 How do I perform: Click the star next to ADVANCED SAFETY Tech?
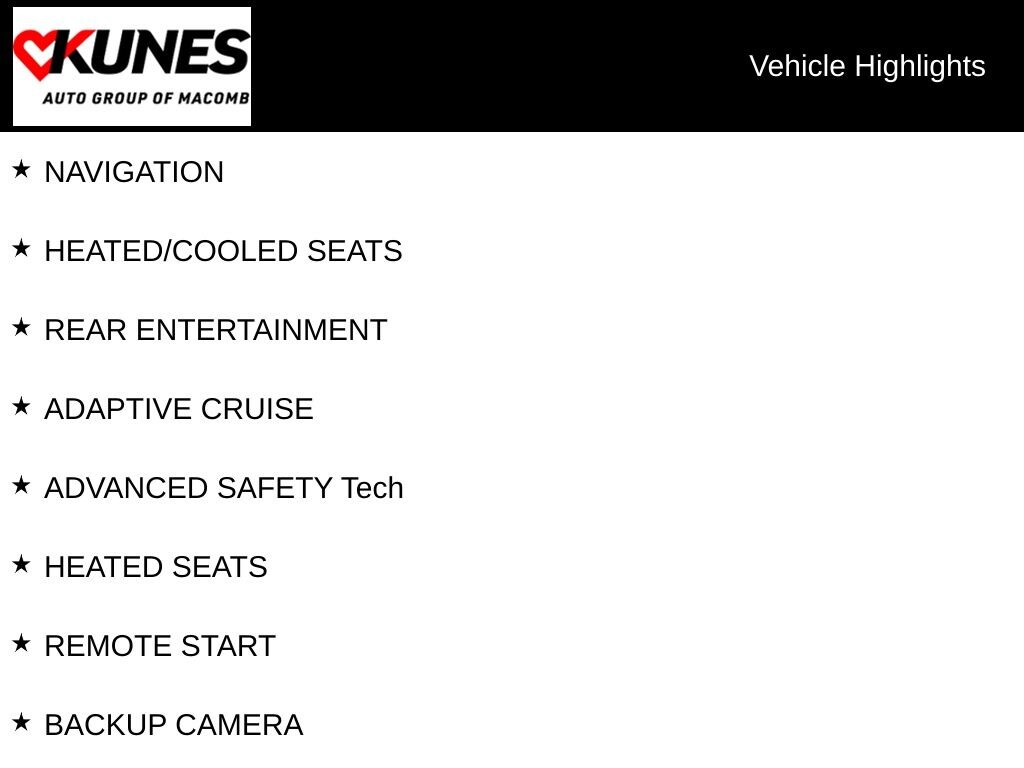click(x=21, y=486)
